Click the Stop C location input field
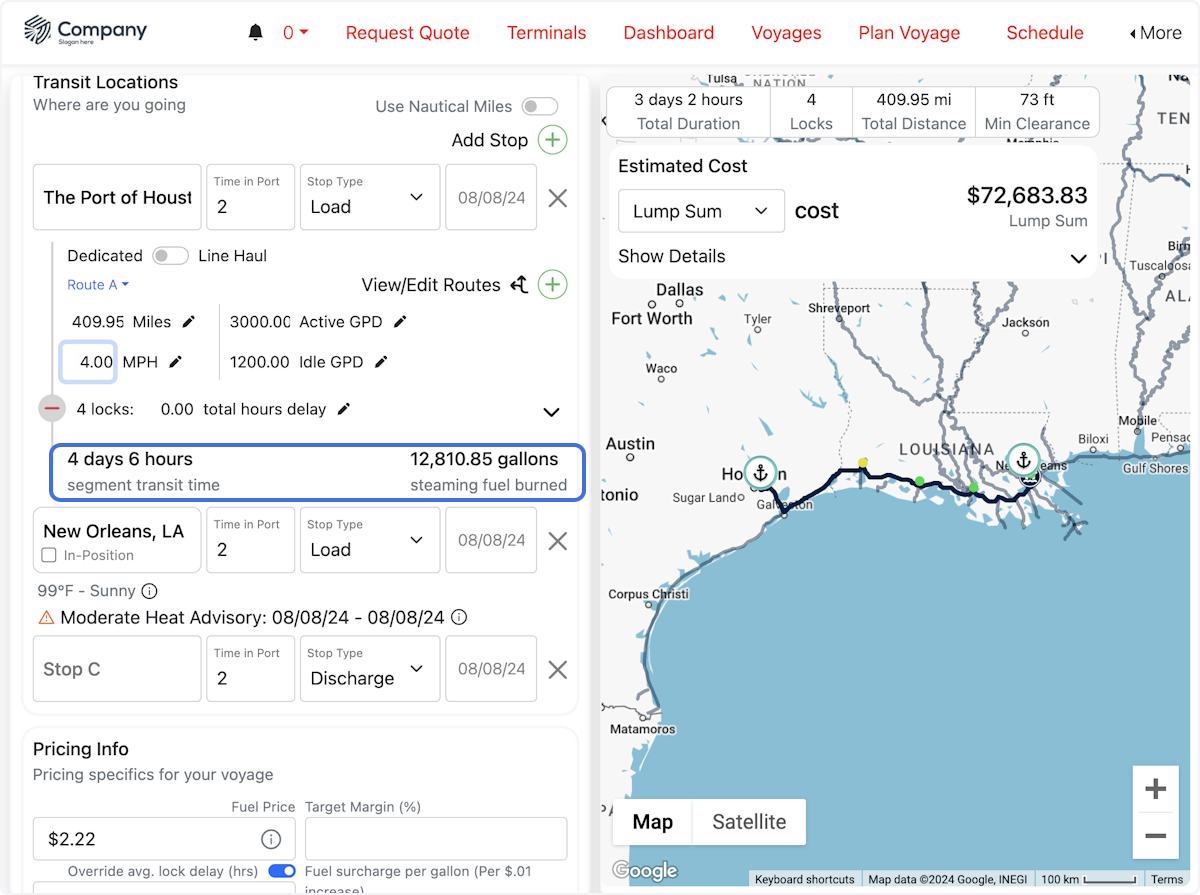This screenshot has height=895, width=1200. coord(117,670)
